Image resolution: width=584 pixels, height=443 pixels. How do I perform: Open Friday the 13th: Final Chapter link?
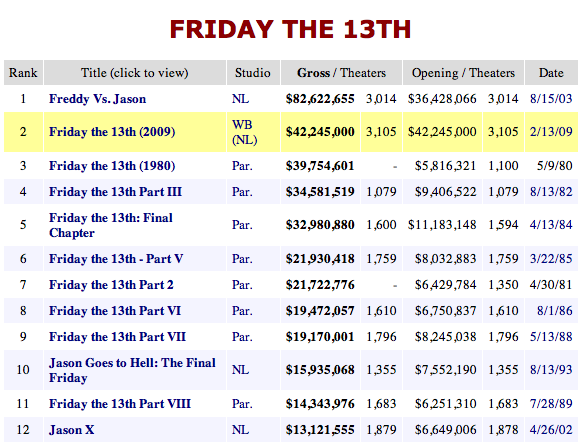click(111, 225)
